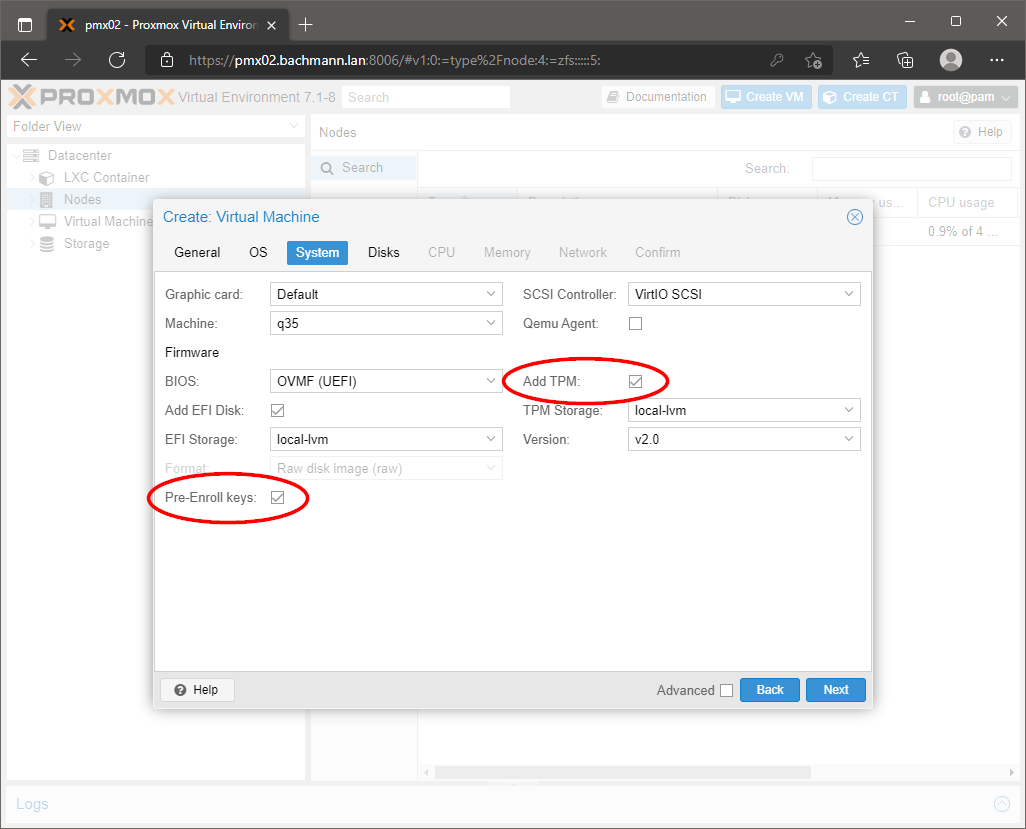
Task: Switch to the OS tab
Action: click(x=258, y=253)
